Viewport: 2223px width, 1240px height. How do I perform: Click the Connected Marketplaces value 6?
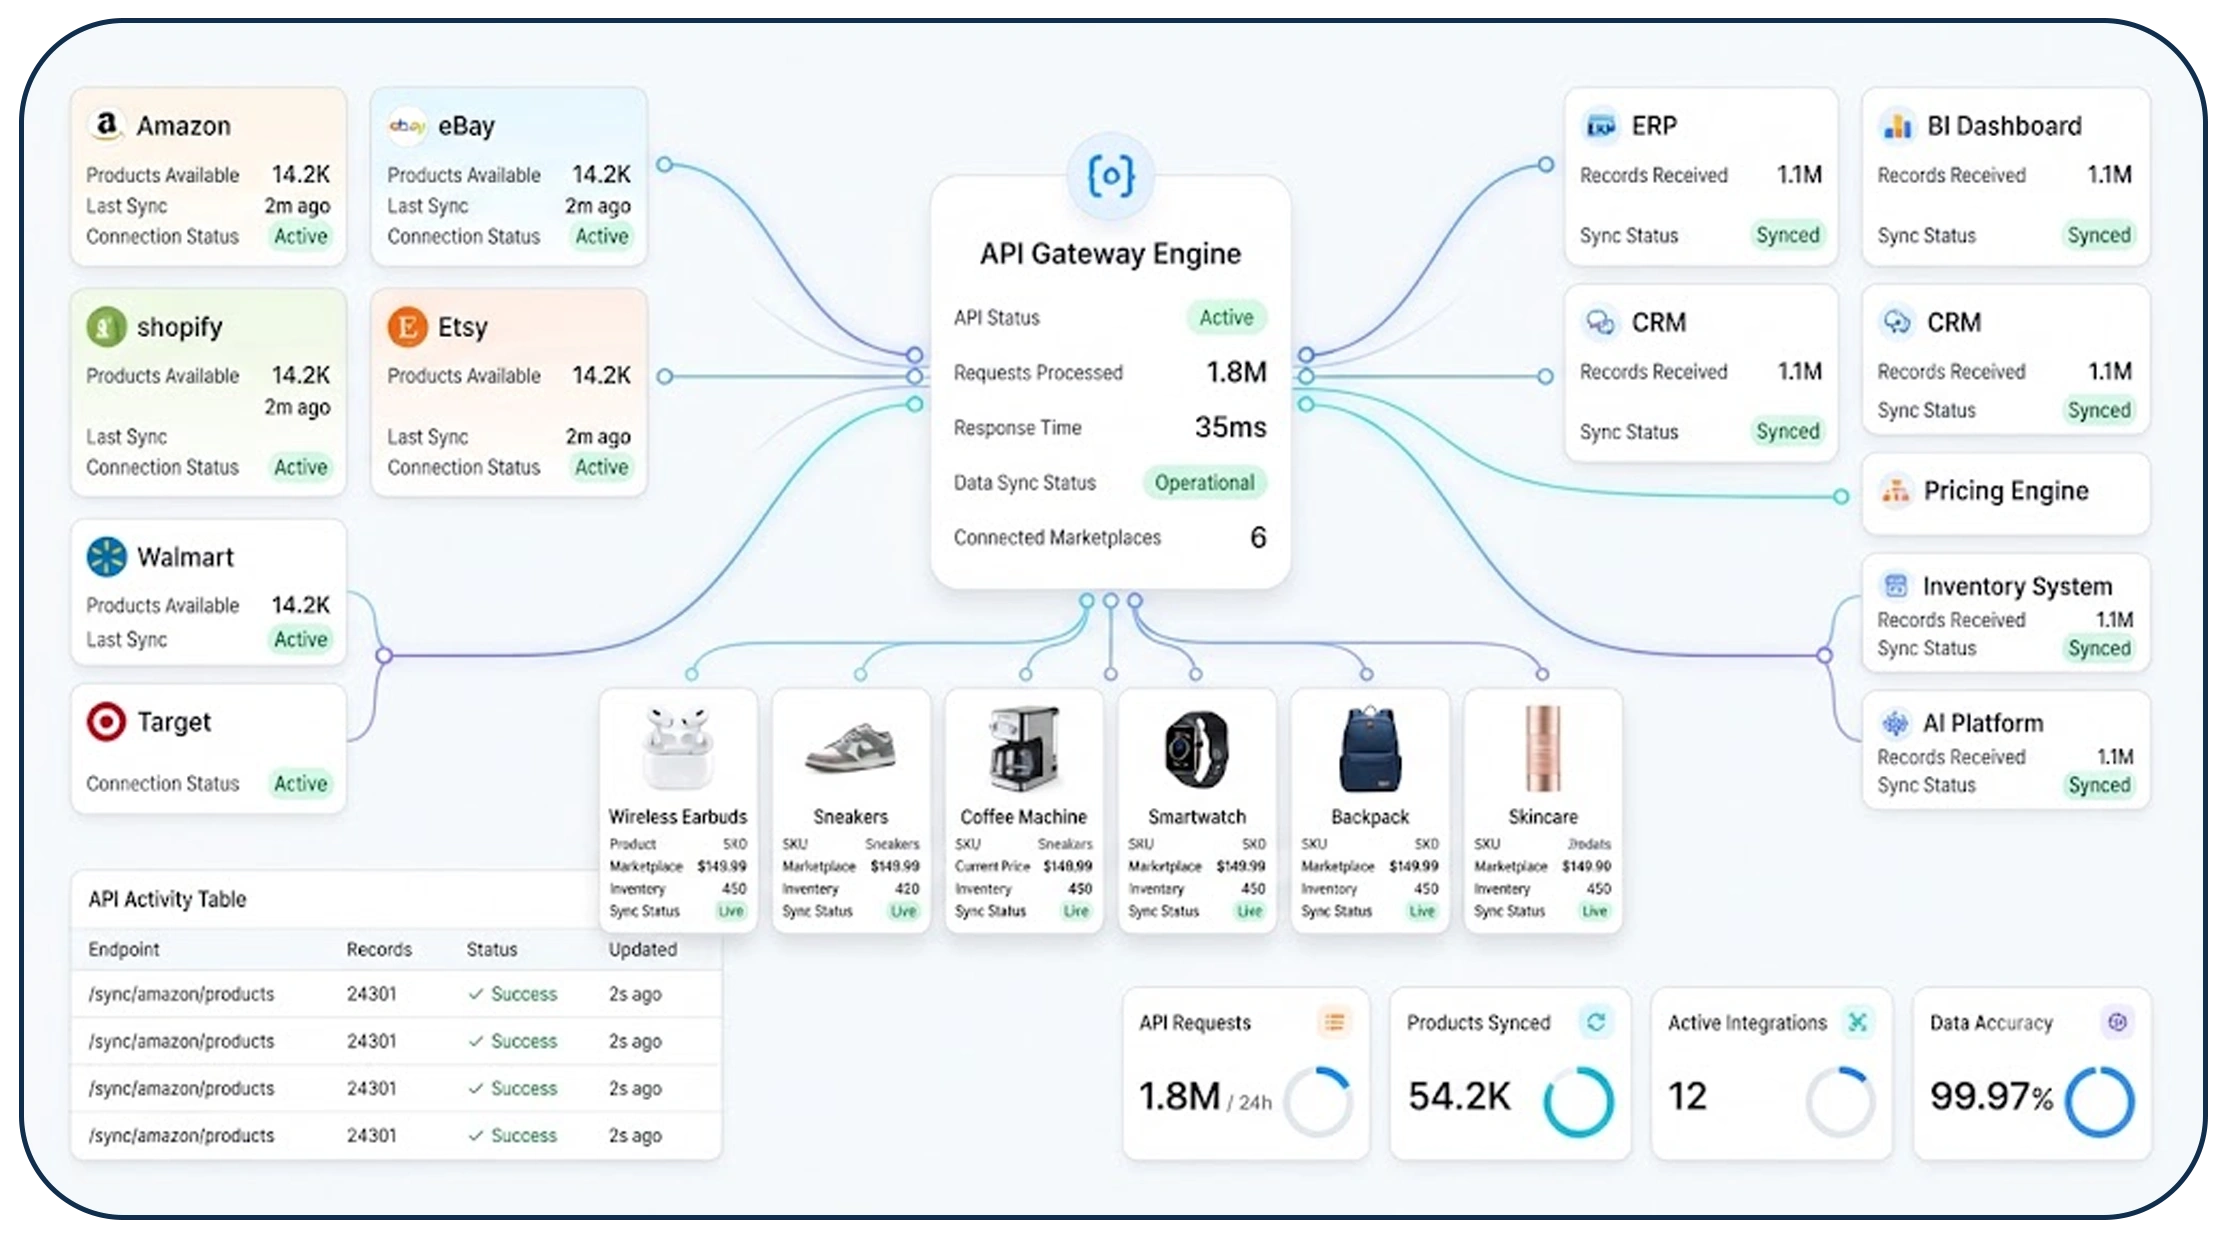1258,538
